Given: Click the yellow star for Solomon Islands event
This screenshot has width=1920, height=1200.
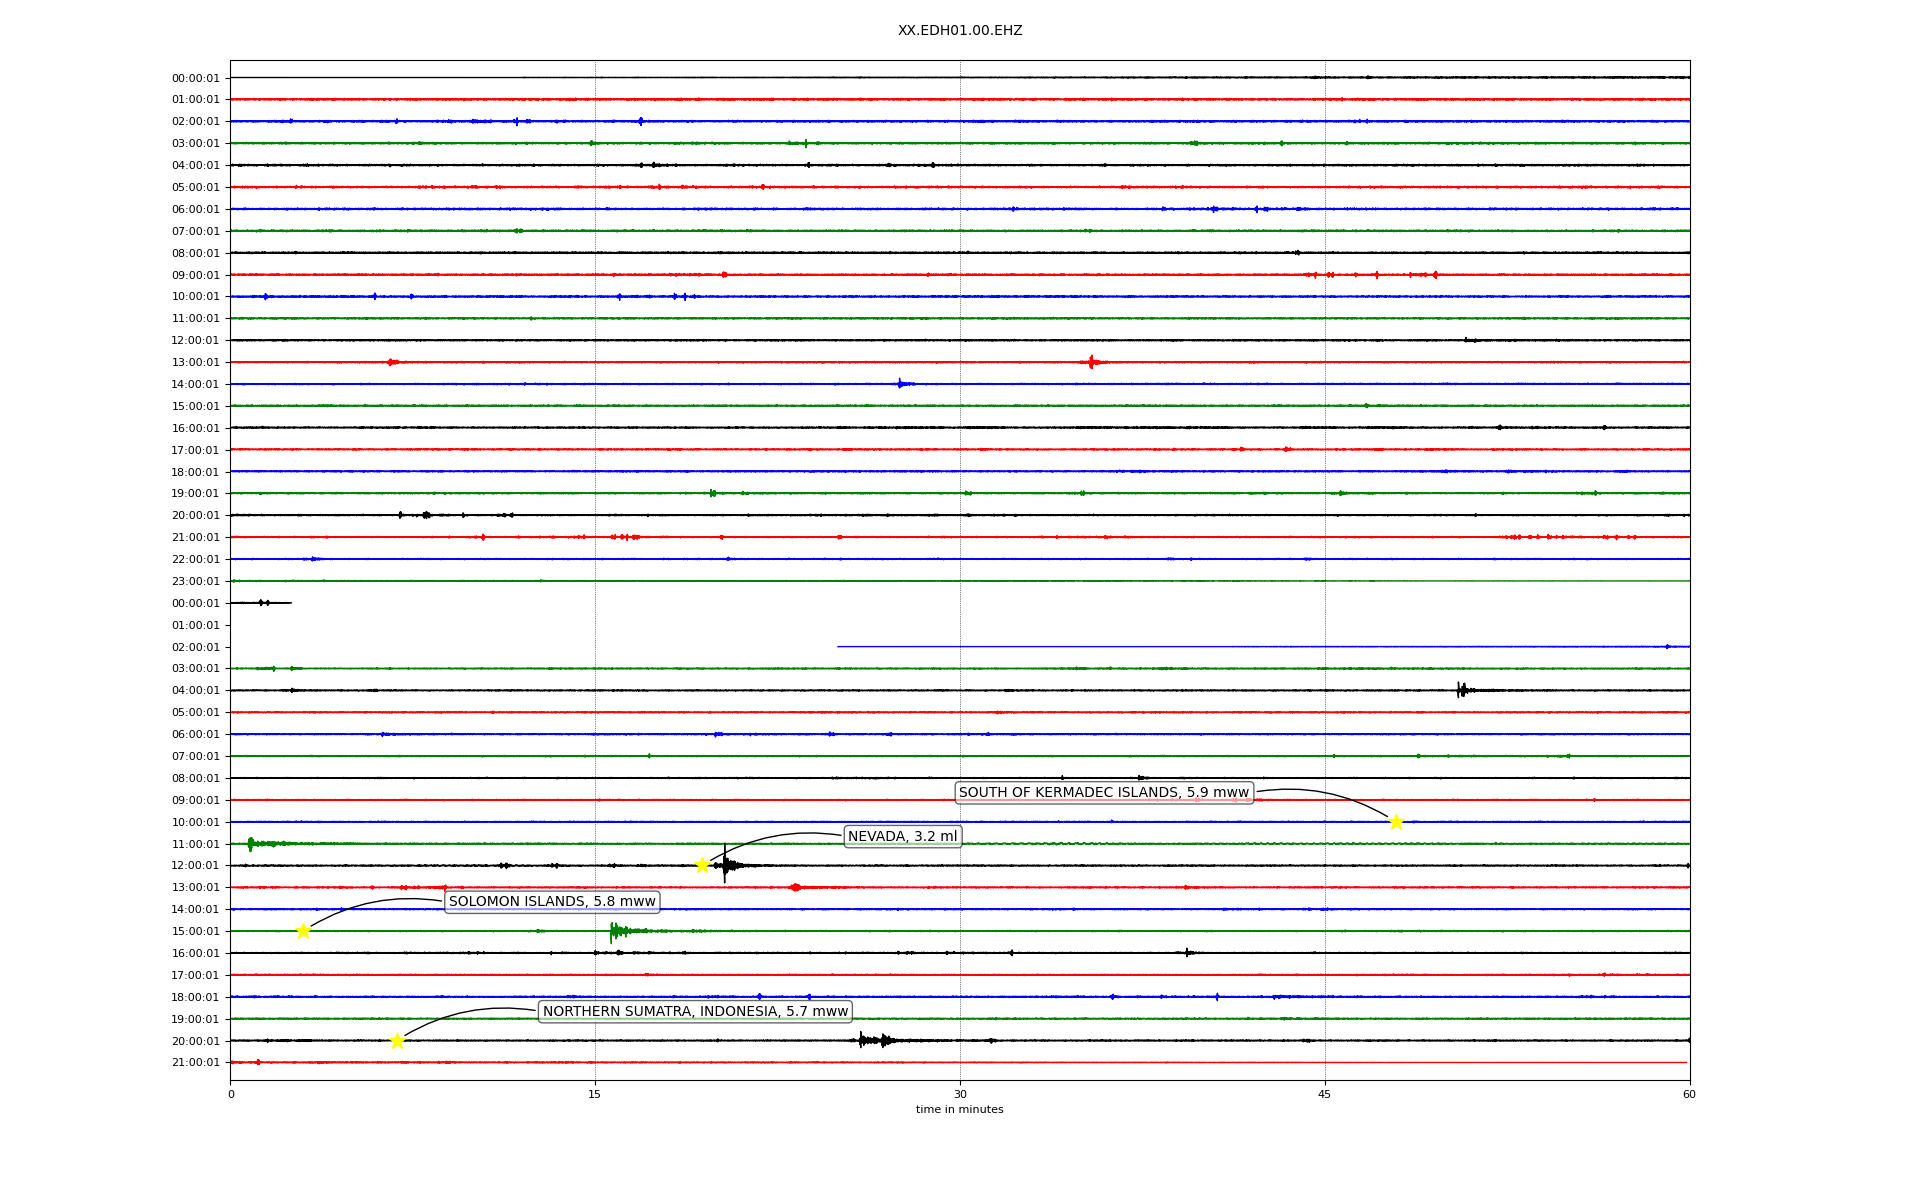Looking at the screenshot, I should click(303, 931).
